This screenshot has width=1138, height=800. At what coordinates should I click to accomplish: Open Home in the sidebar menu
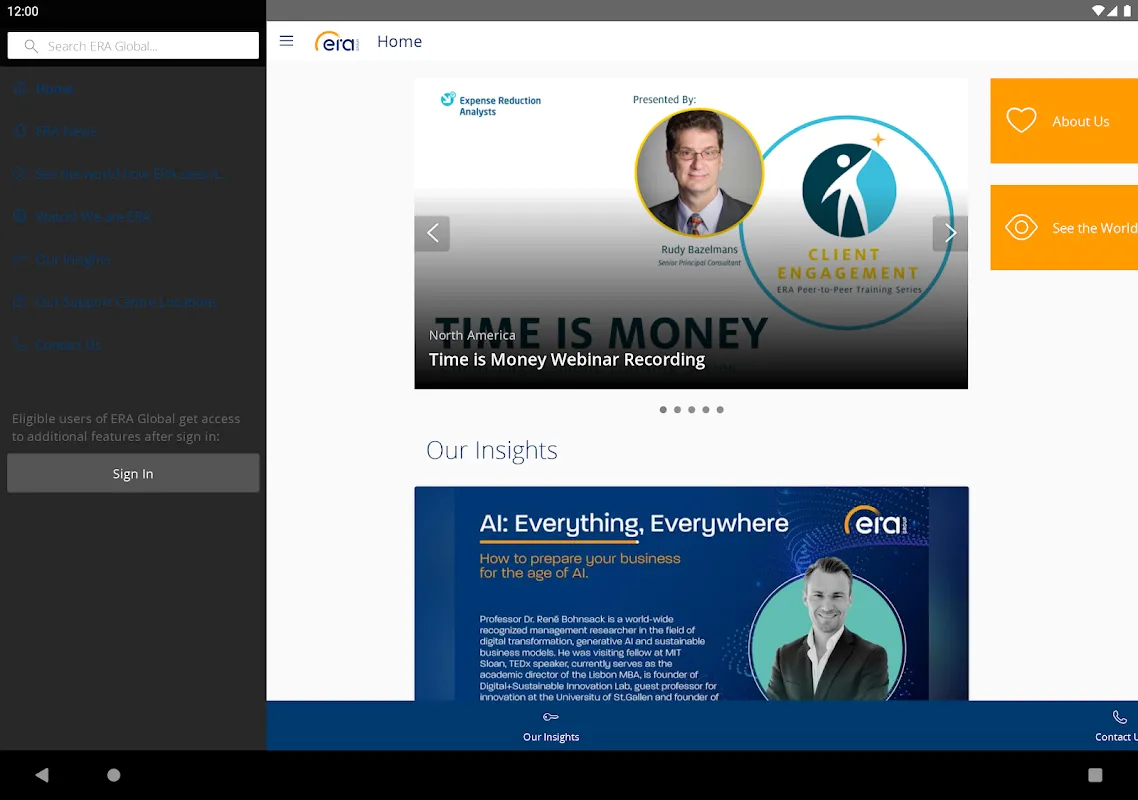pyautogui.click(x=54, y=89)
